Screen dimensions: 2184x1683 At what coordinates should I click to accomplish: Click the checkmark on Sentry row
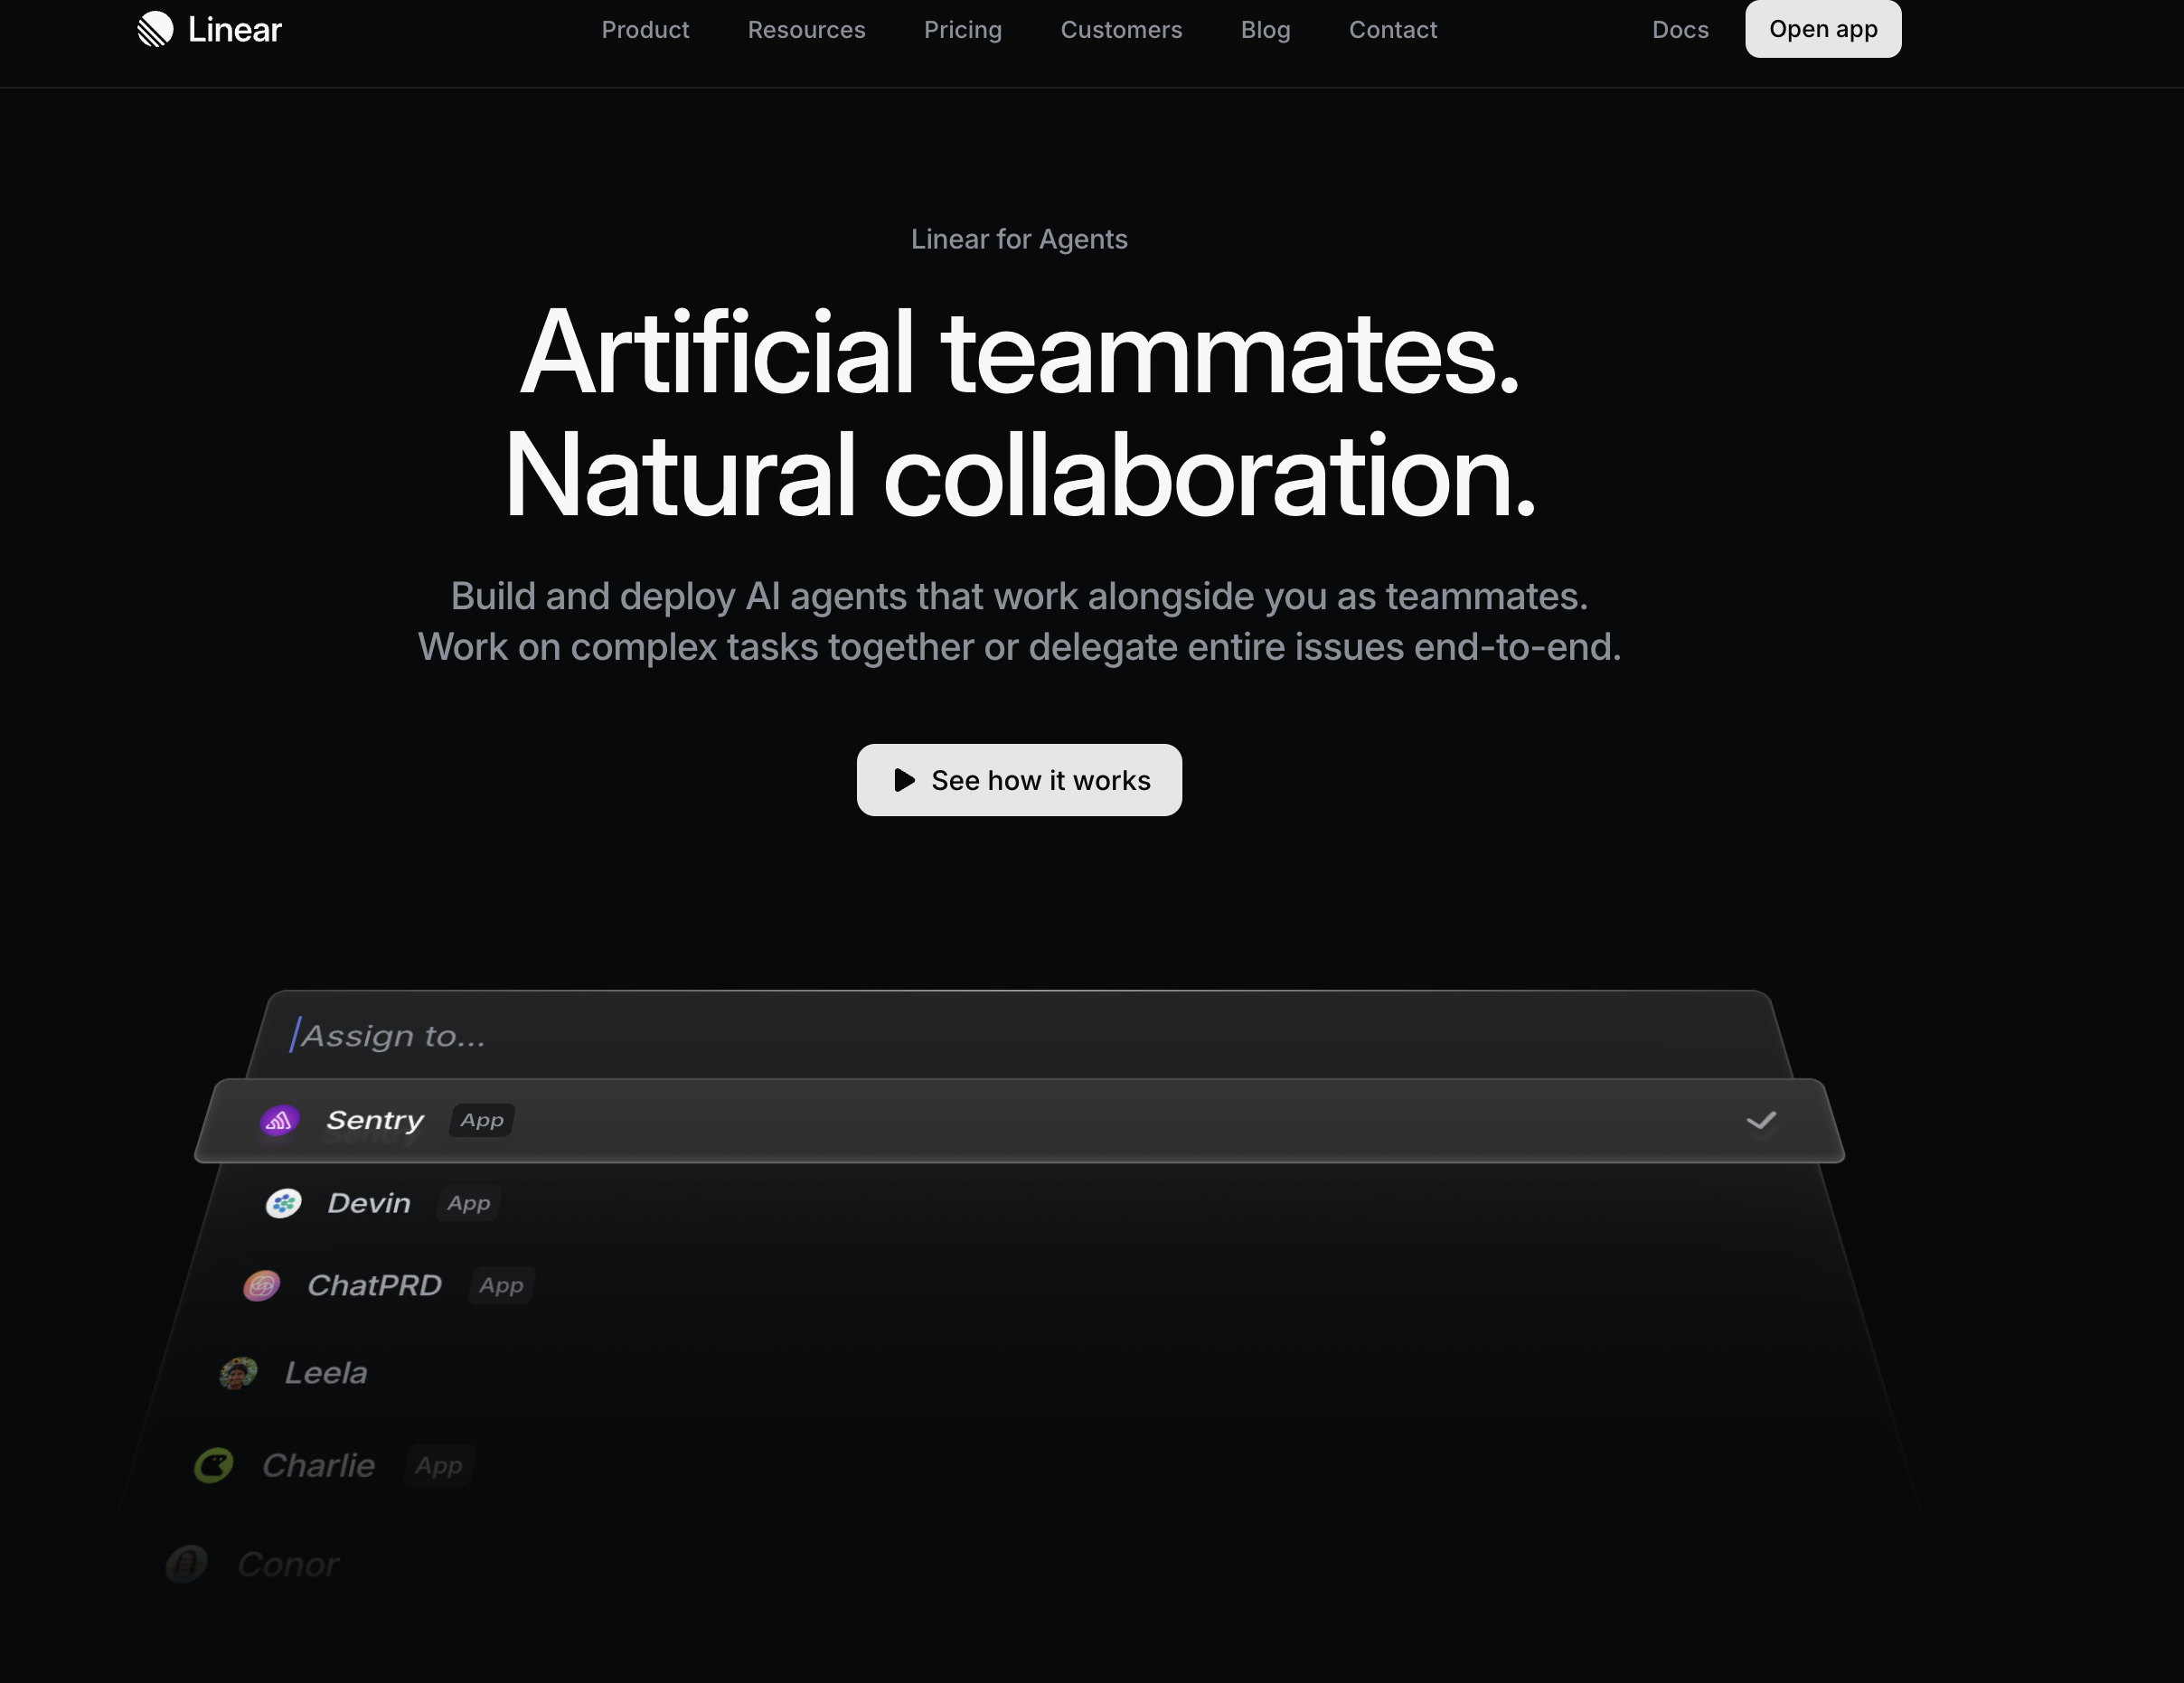coord(1761,1121)
